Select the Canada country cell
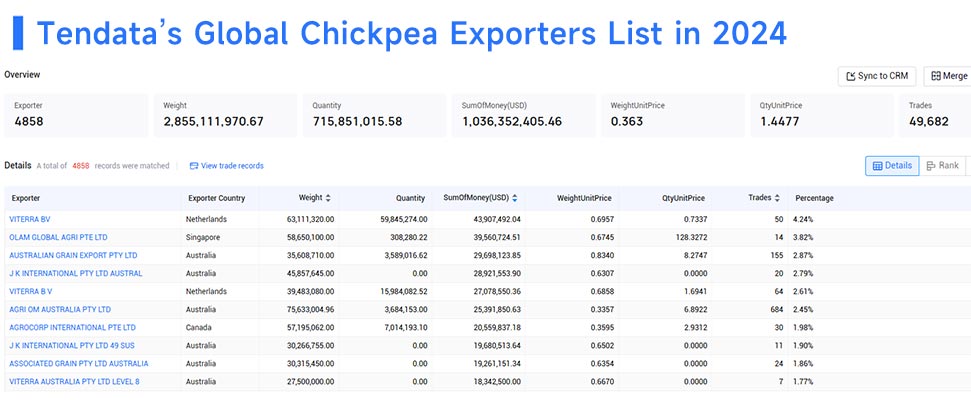 tap(198, 327)
